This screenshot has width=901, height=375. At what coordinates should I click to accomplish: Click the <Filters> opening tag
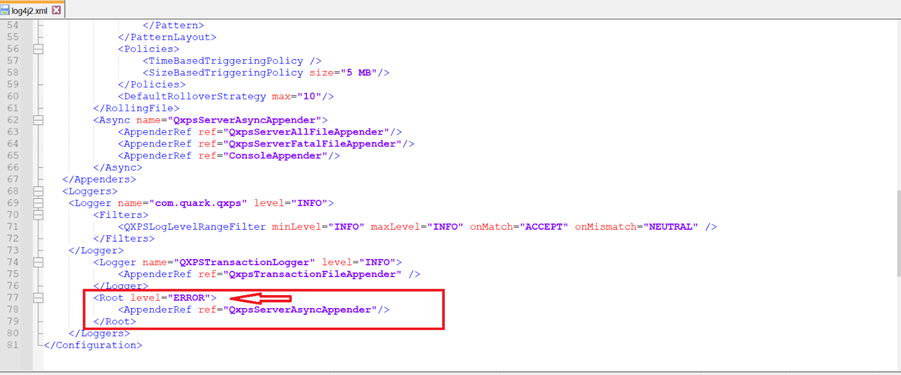coord(121,215)
